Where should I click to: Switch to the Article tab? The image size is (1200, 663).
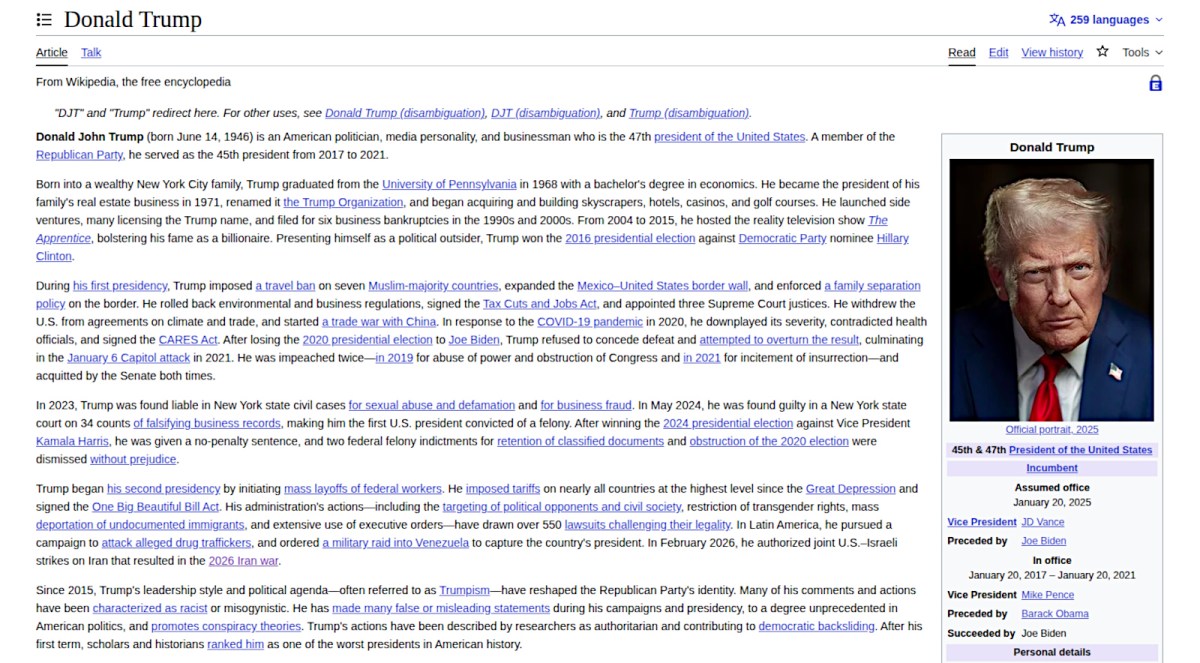(x=52, y=53)
